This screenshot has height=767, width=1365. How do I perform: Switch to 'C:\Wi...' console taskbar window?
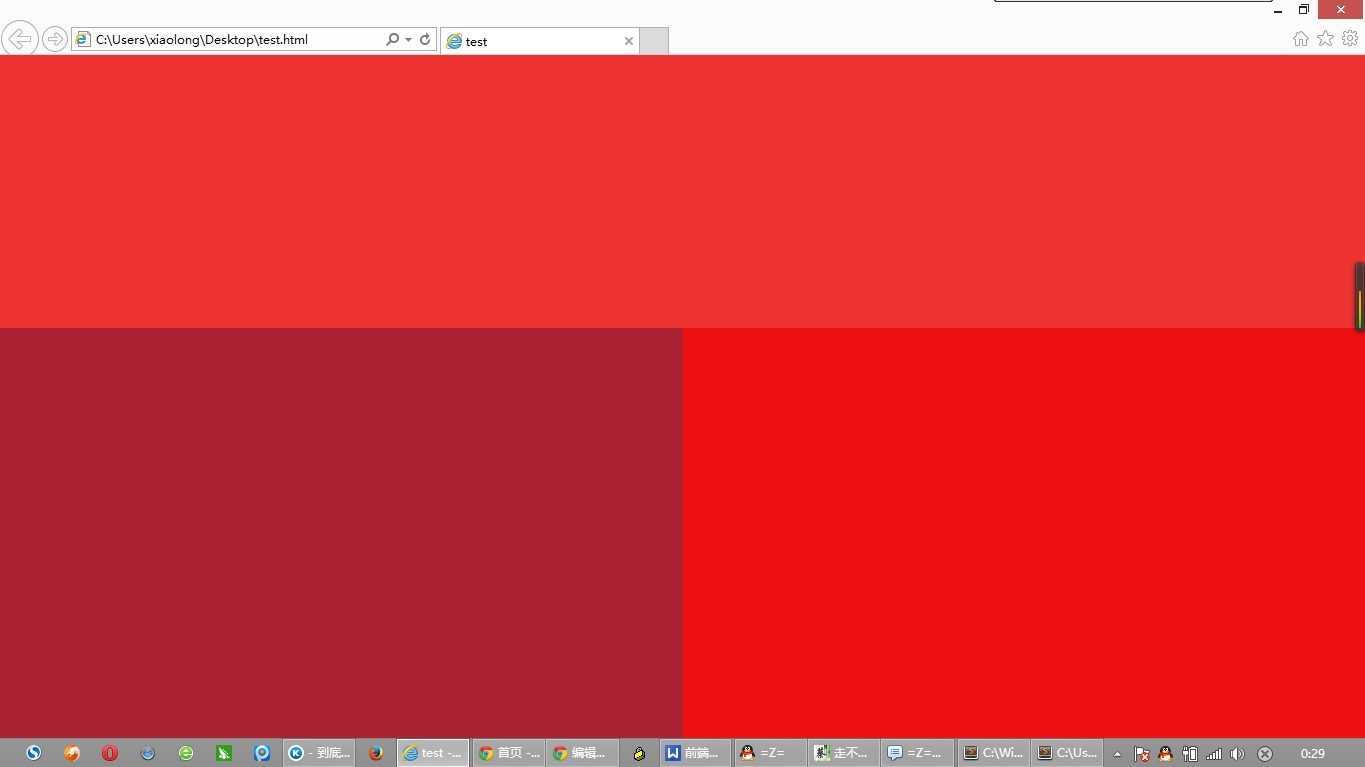point(993,753)
